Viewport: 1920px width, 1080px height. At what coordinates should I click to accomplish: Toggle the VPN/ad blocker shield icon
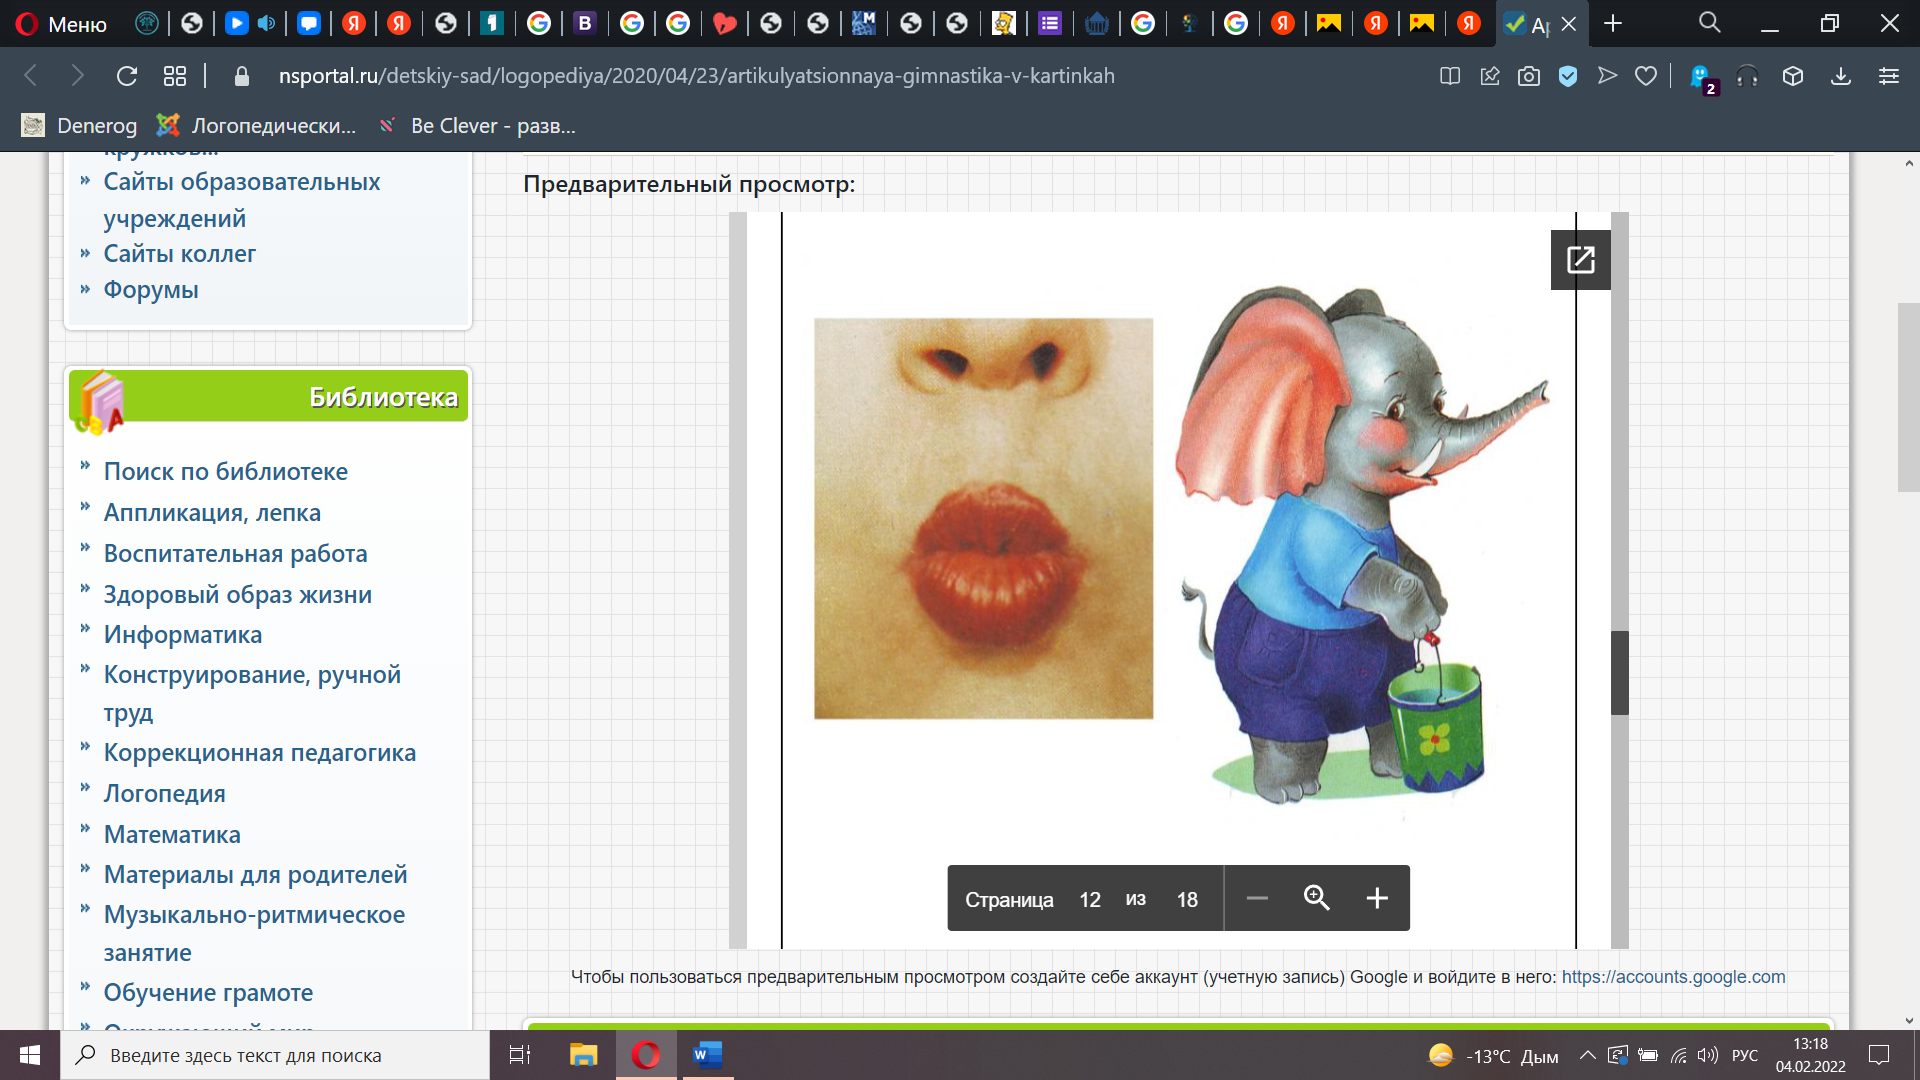coord(1568,76)
